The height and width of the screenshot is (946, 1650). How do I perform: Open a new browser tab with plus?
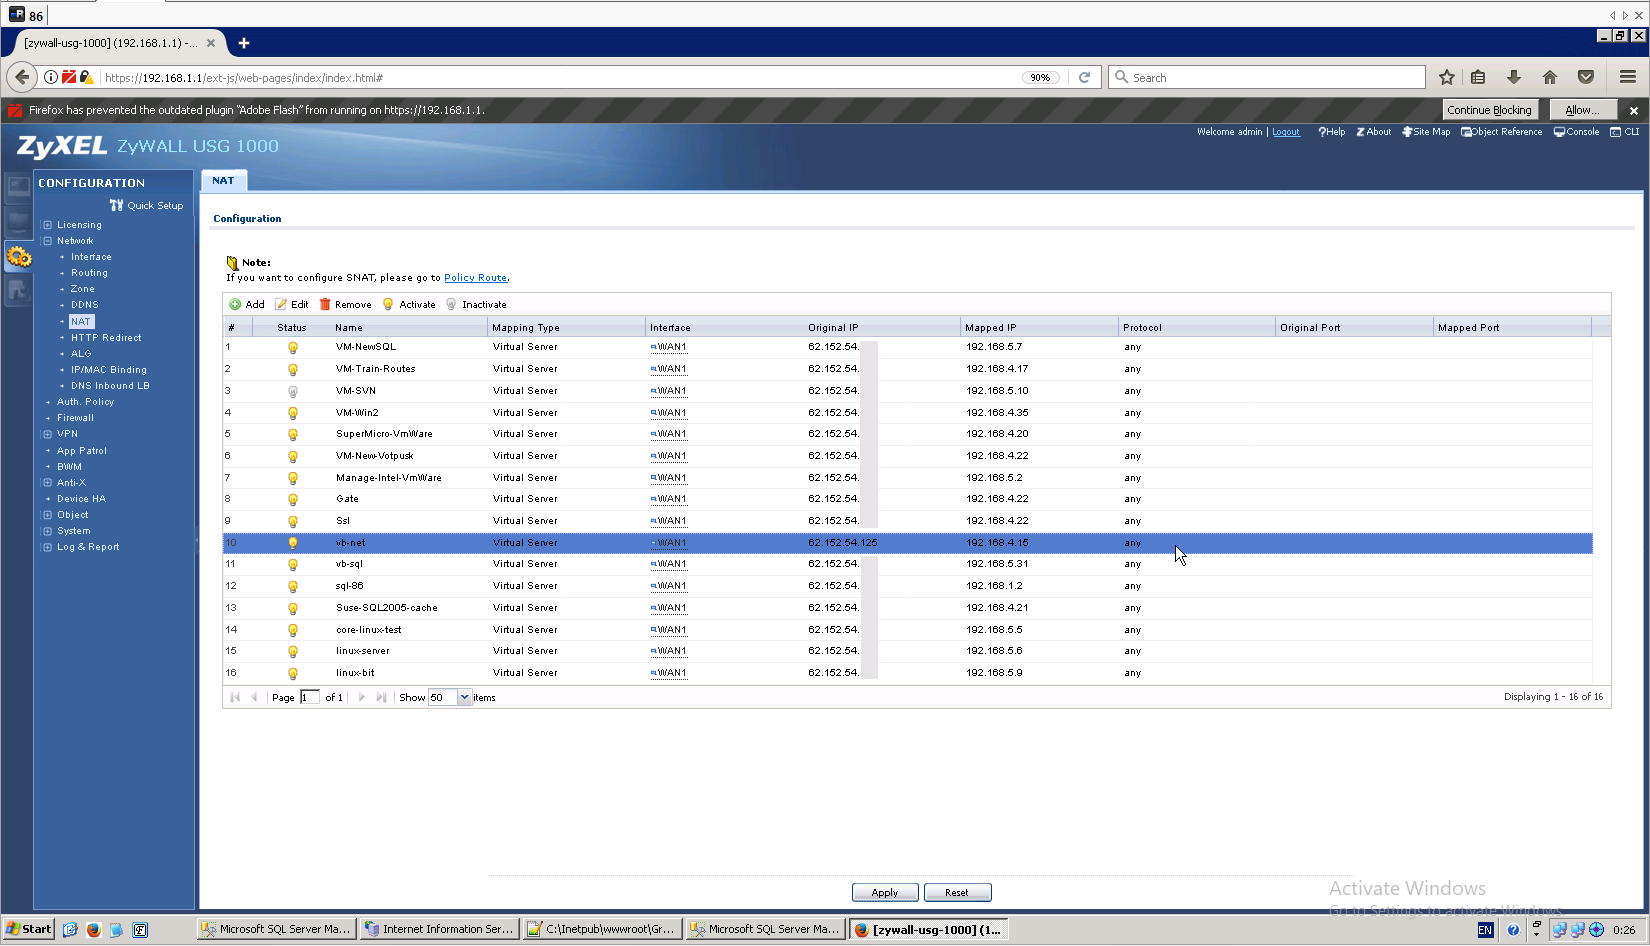point(244,43)
